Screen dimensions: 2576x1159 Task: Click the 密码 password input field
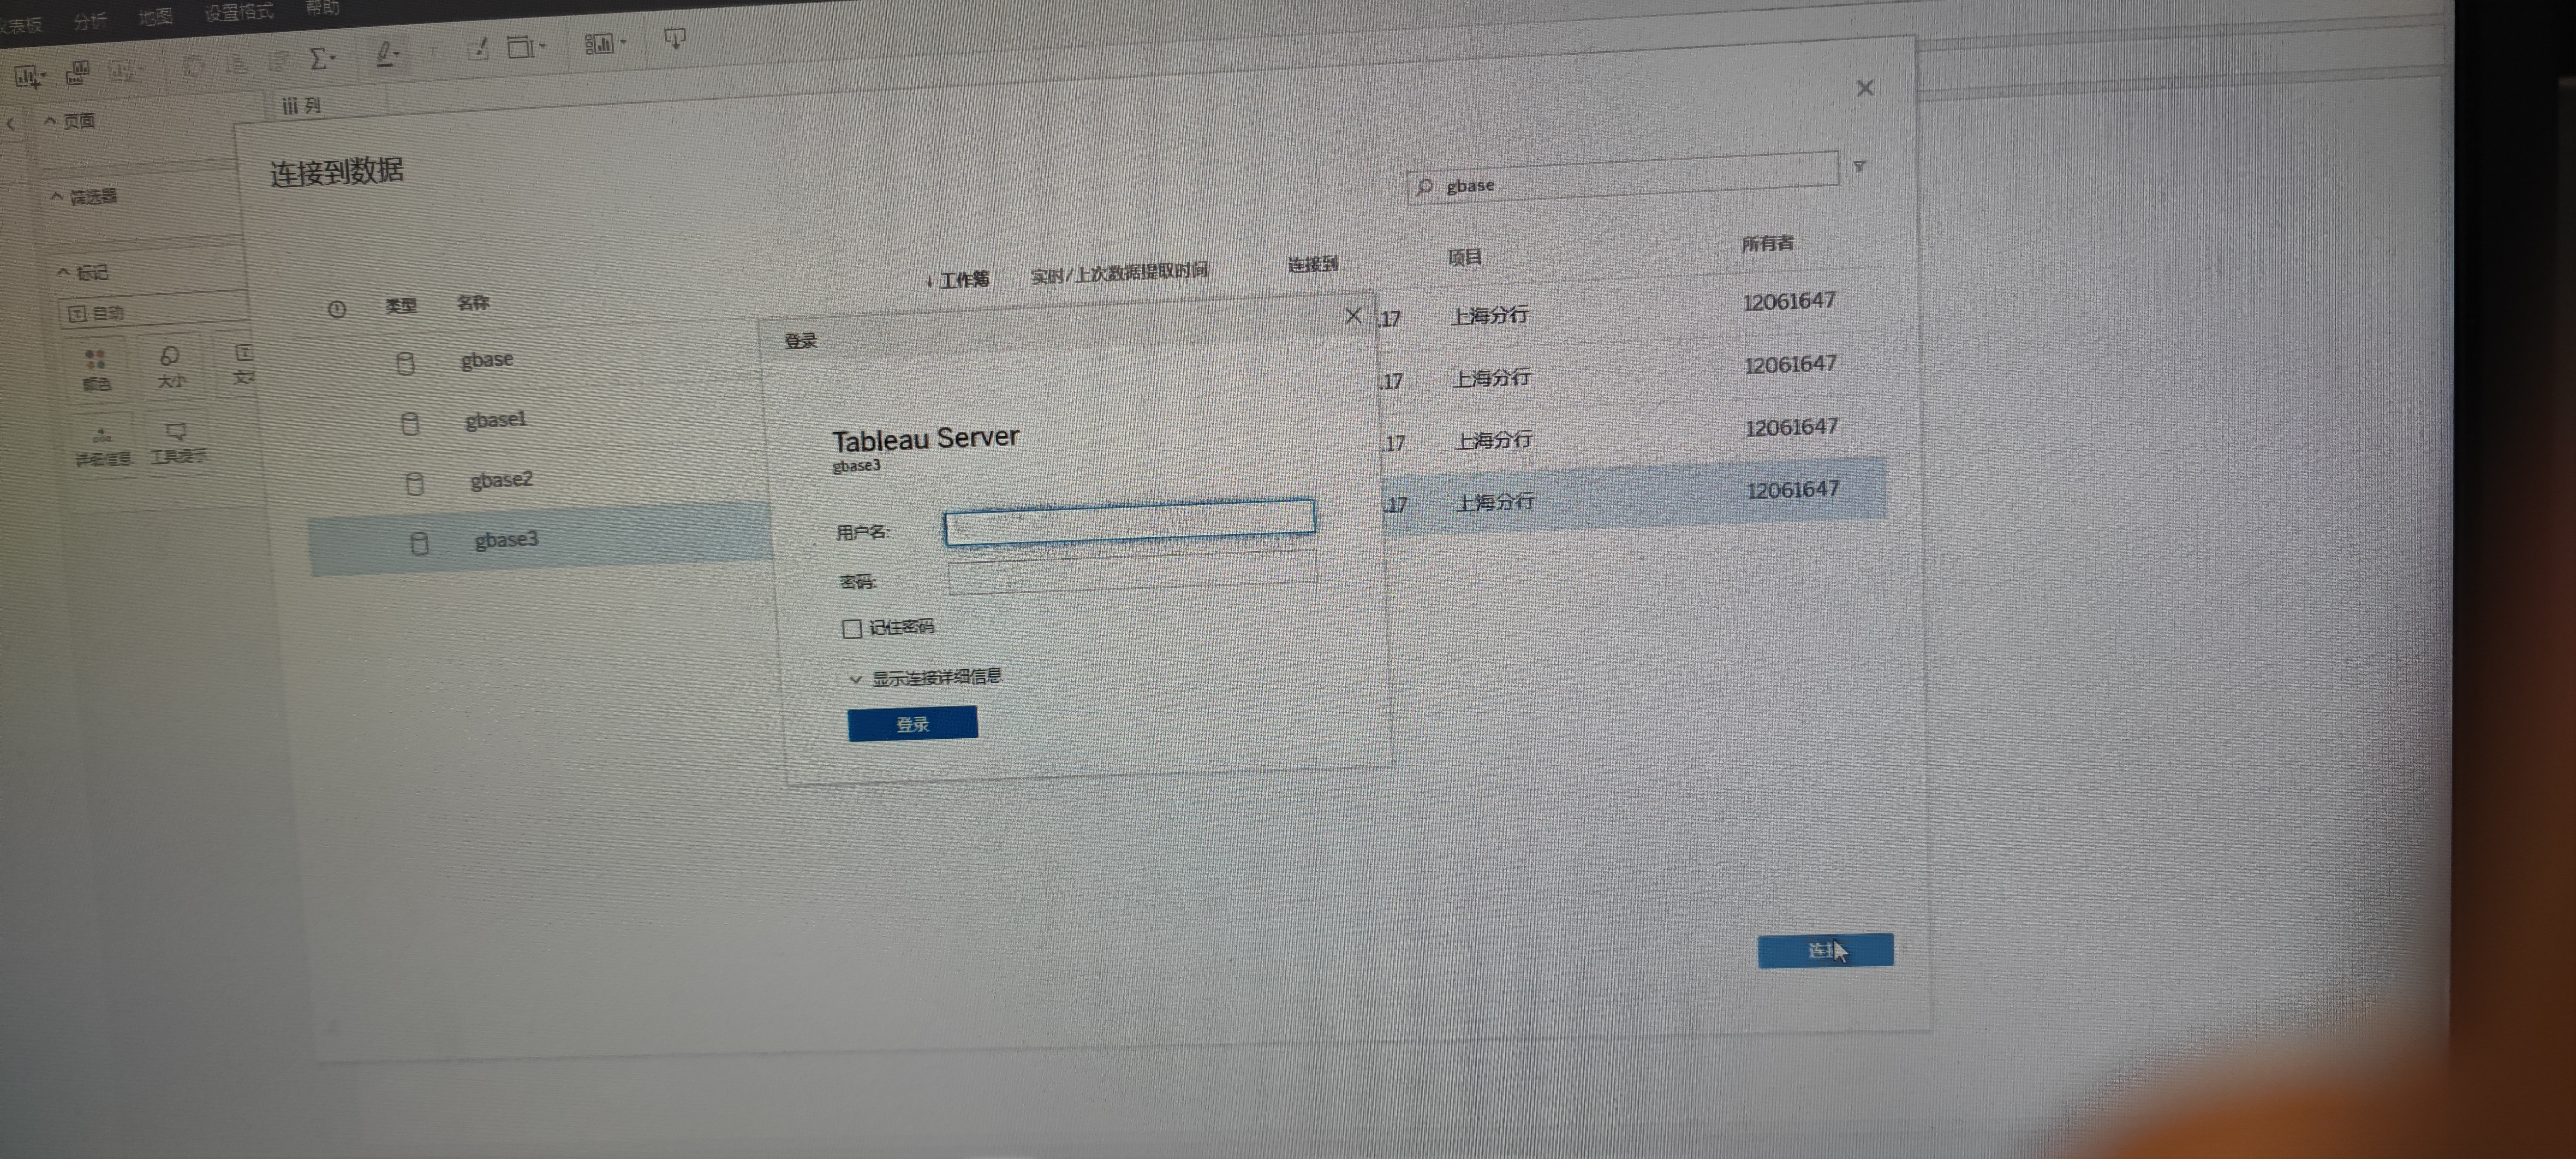[1131, 573]
